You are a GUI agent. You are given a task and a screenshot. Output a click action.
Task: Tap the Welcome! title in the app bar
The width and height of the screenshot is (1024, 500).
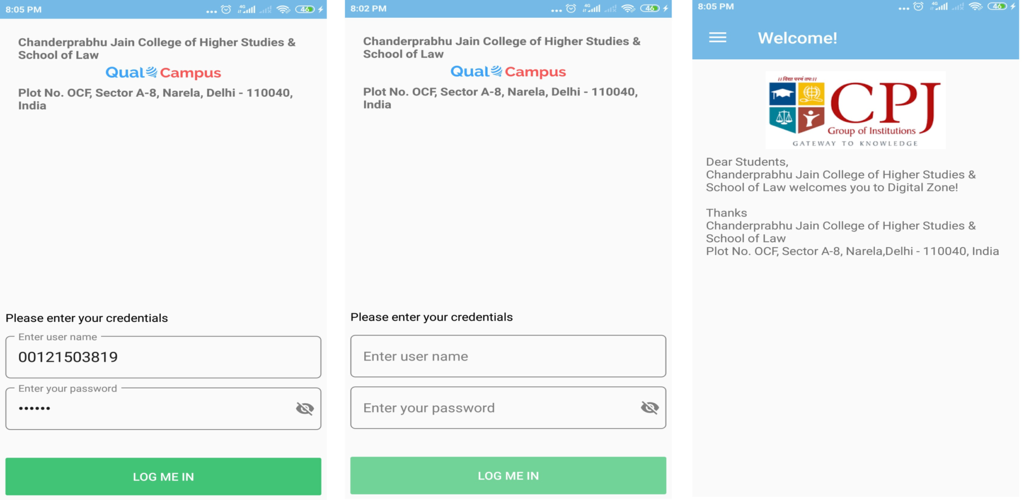(797, 38)
